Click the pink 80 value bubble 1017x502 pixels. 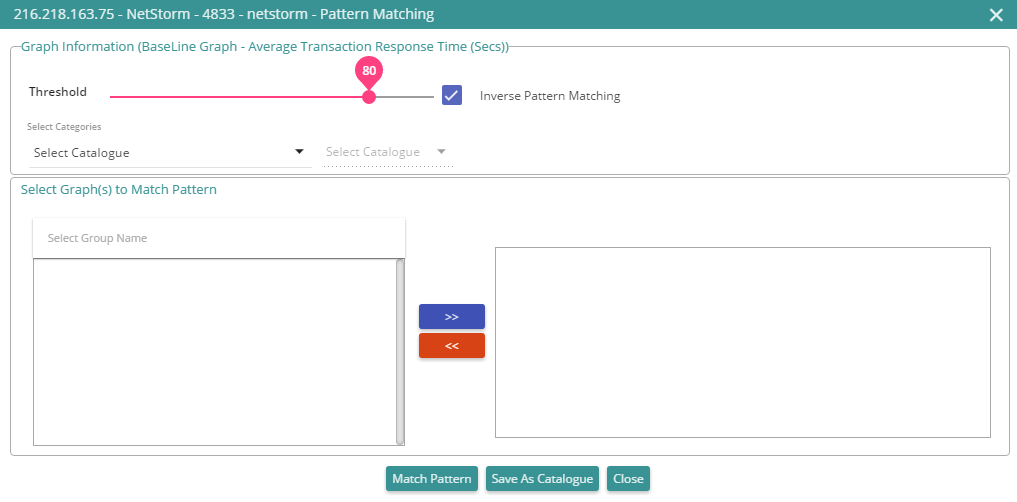click(x=369, y=71)
